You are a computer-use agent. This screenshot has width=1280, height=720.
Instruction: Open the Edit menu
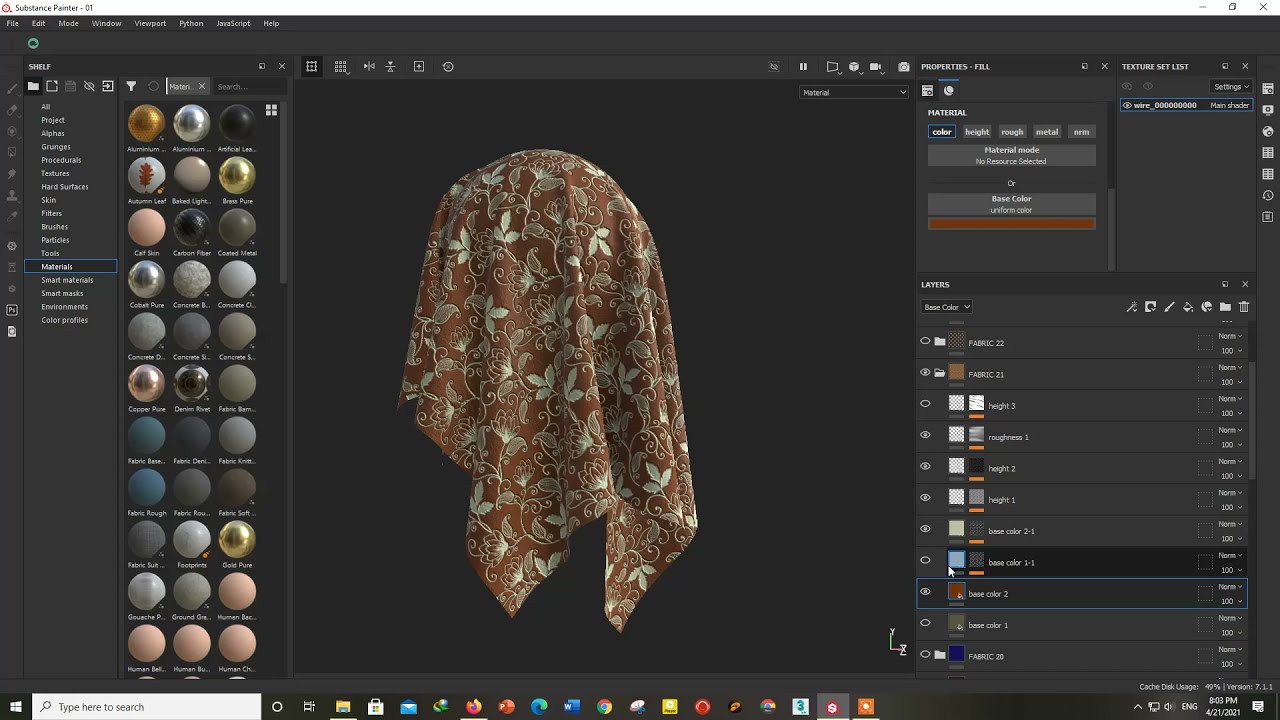tap(38, 23)
